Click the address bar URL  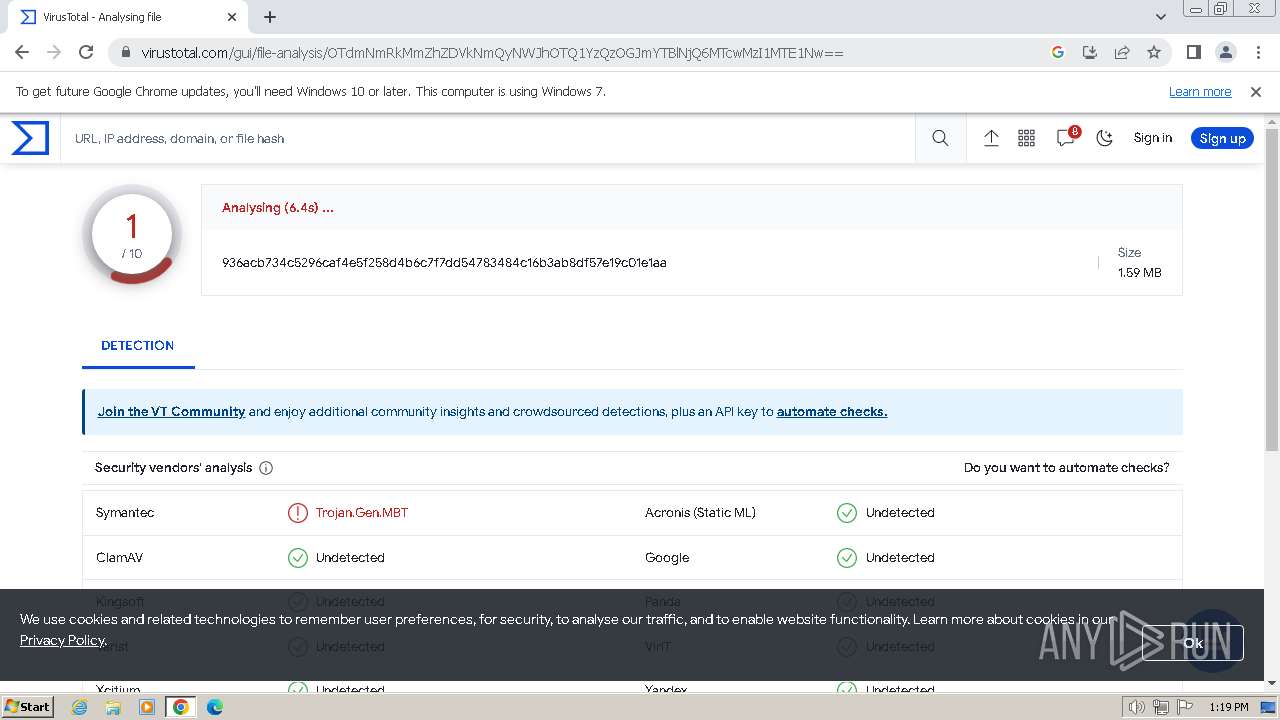[x=492, y=53]
